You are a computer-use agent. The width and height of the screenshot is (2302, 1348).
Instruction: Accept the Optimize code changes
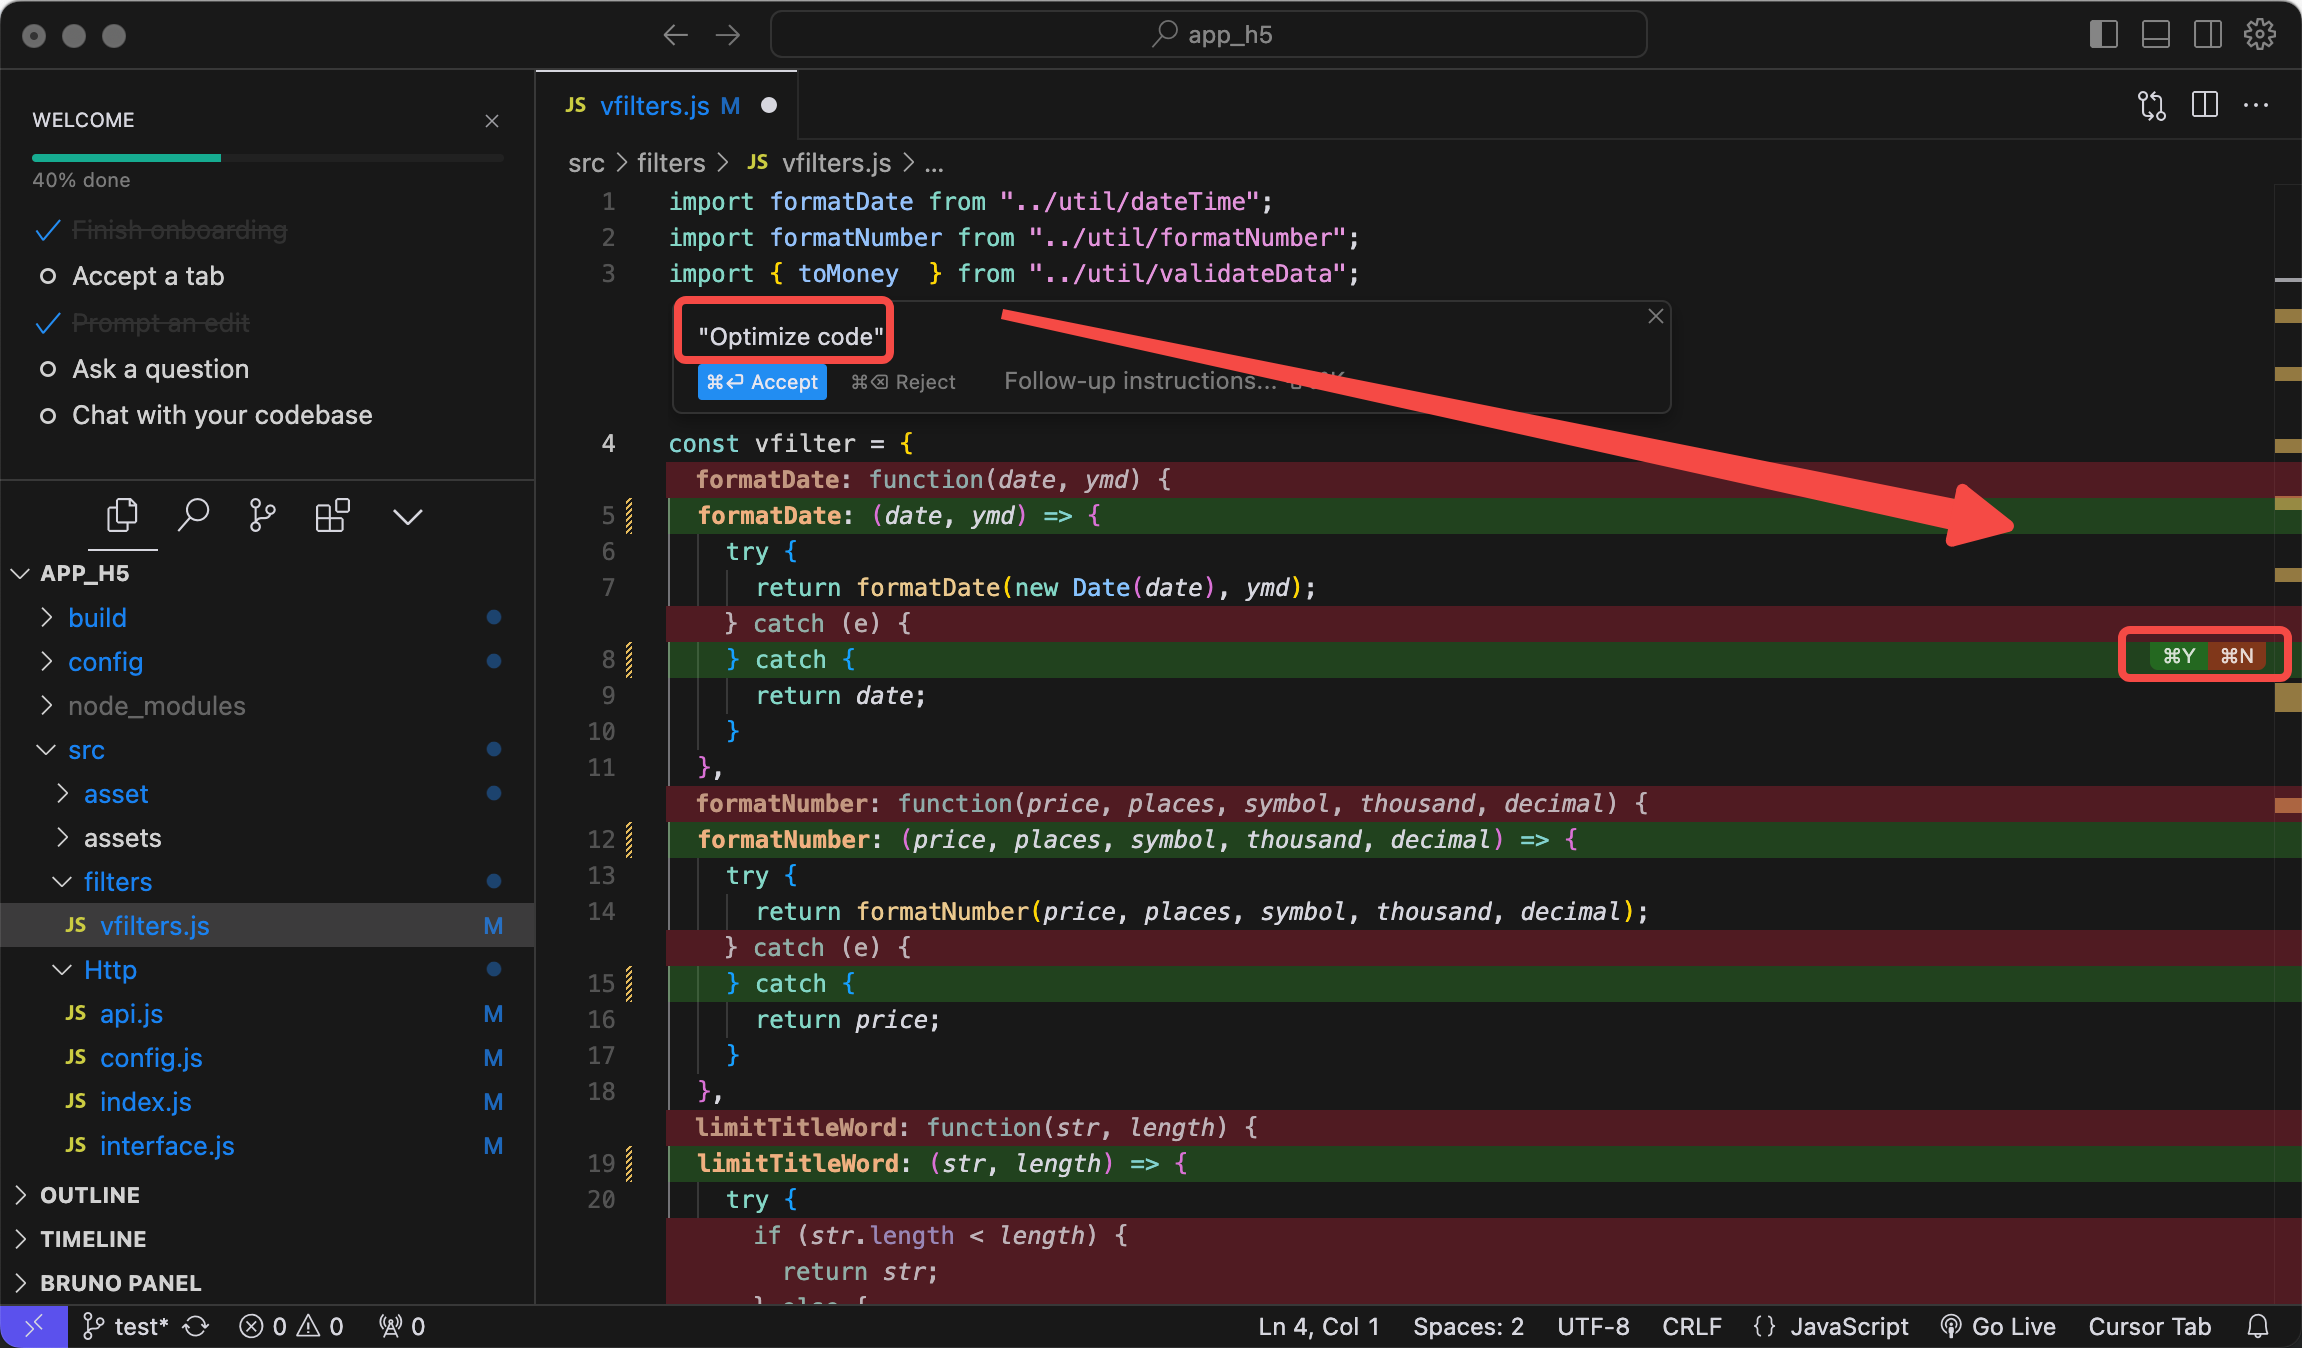(762, 382)
